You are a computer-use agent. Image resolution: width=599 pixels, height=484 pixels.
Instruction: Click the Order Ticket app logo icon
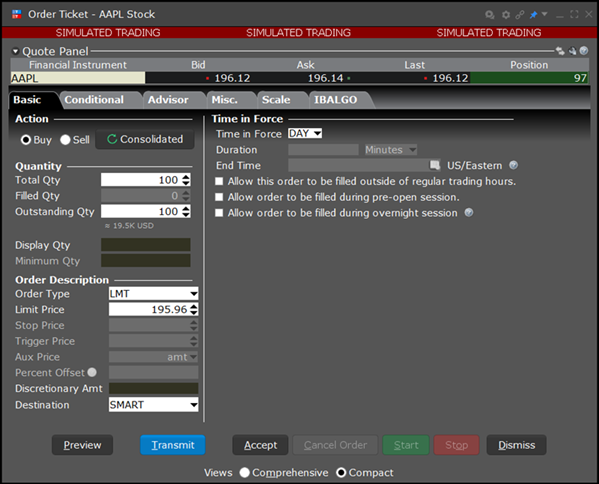pyautogui.click(x=16, y=15)
